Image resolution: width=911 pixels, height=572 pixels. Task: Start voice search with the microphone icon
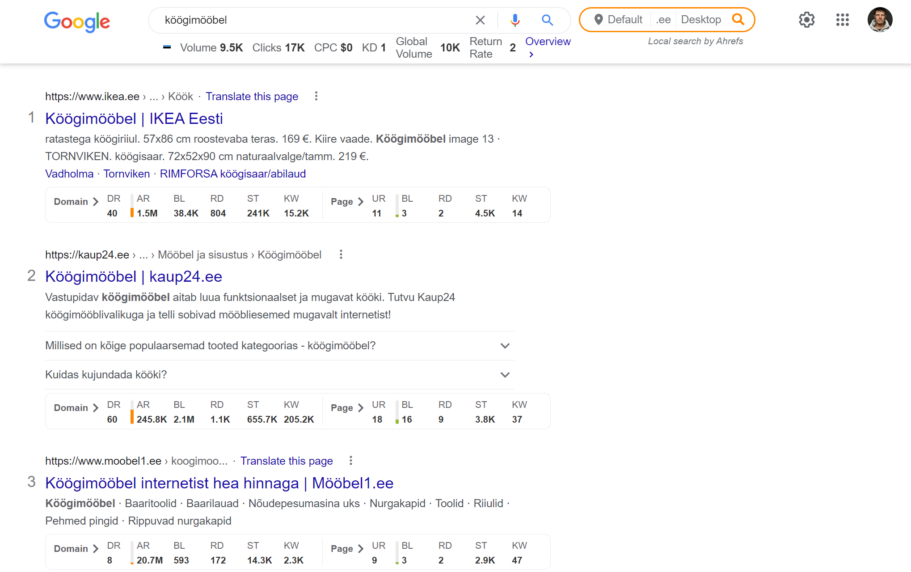[515, 20]
